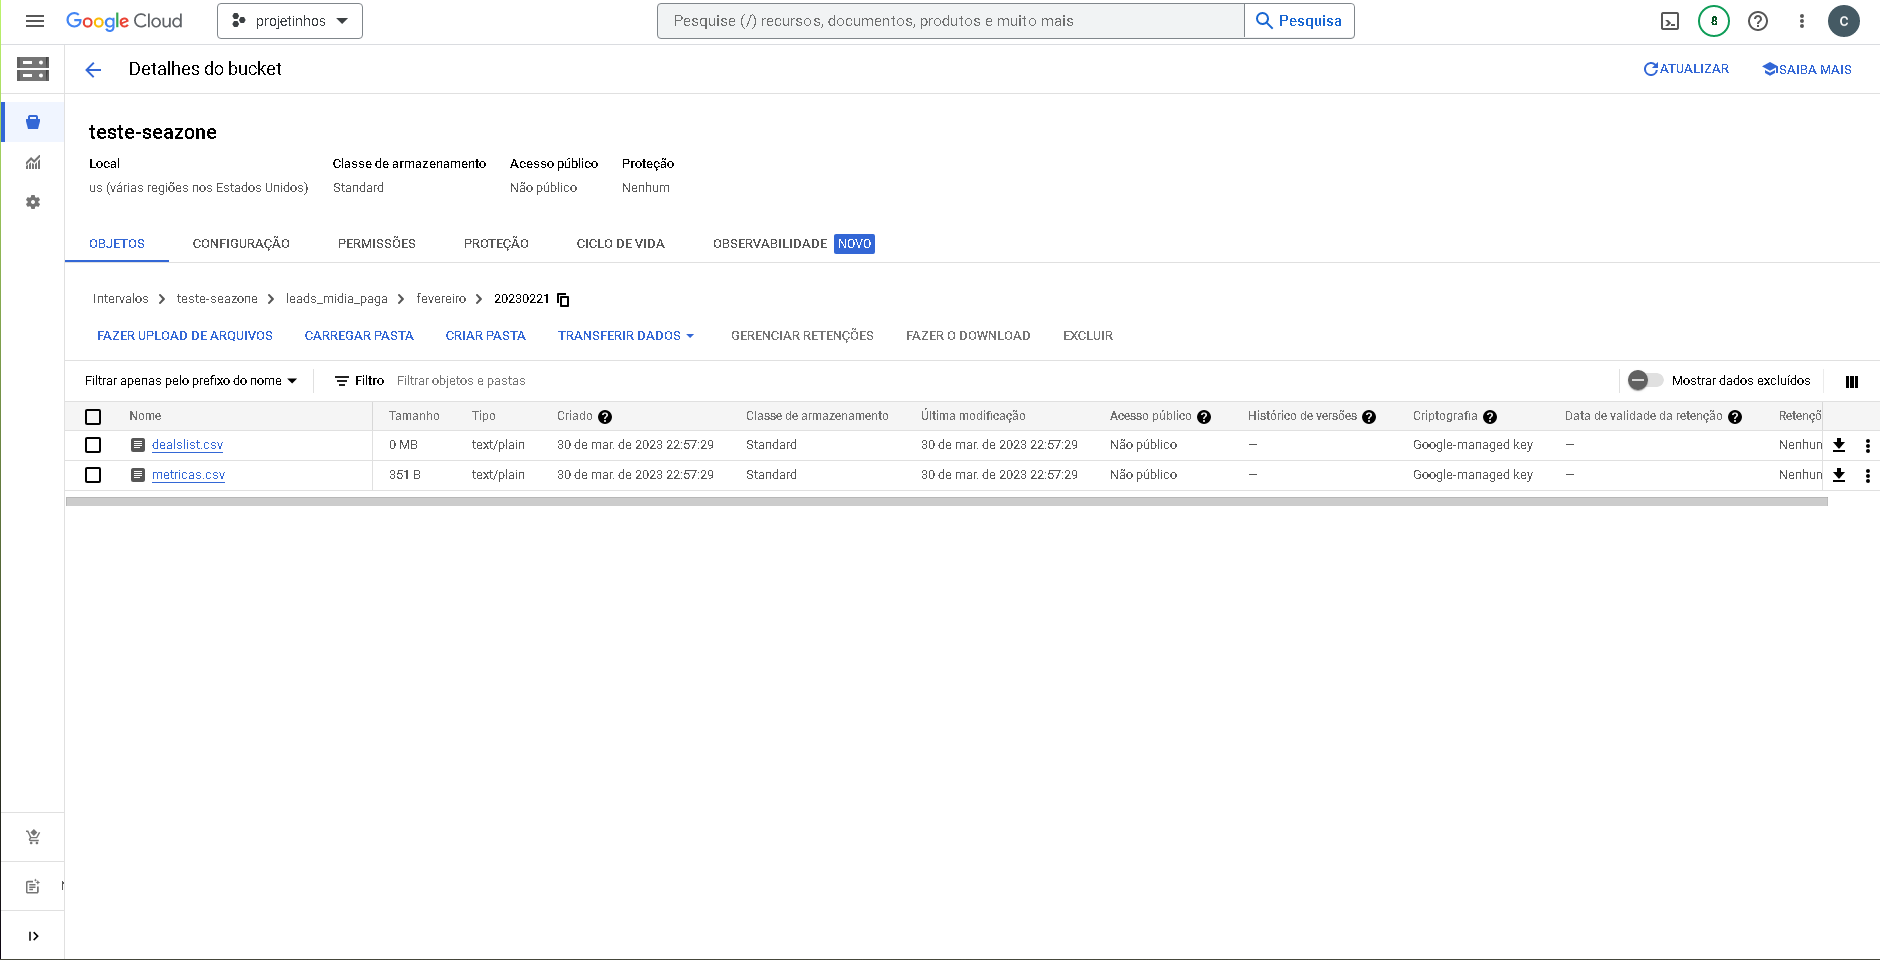The width and height of the screenshot is (1880, 960).
Task: Open the metricas.csv file link
Action: point(188,475)
